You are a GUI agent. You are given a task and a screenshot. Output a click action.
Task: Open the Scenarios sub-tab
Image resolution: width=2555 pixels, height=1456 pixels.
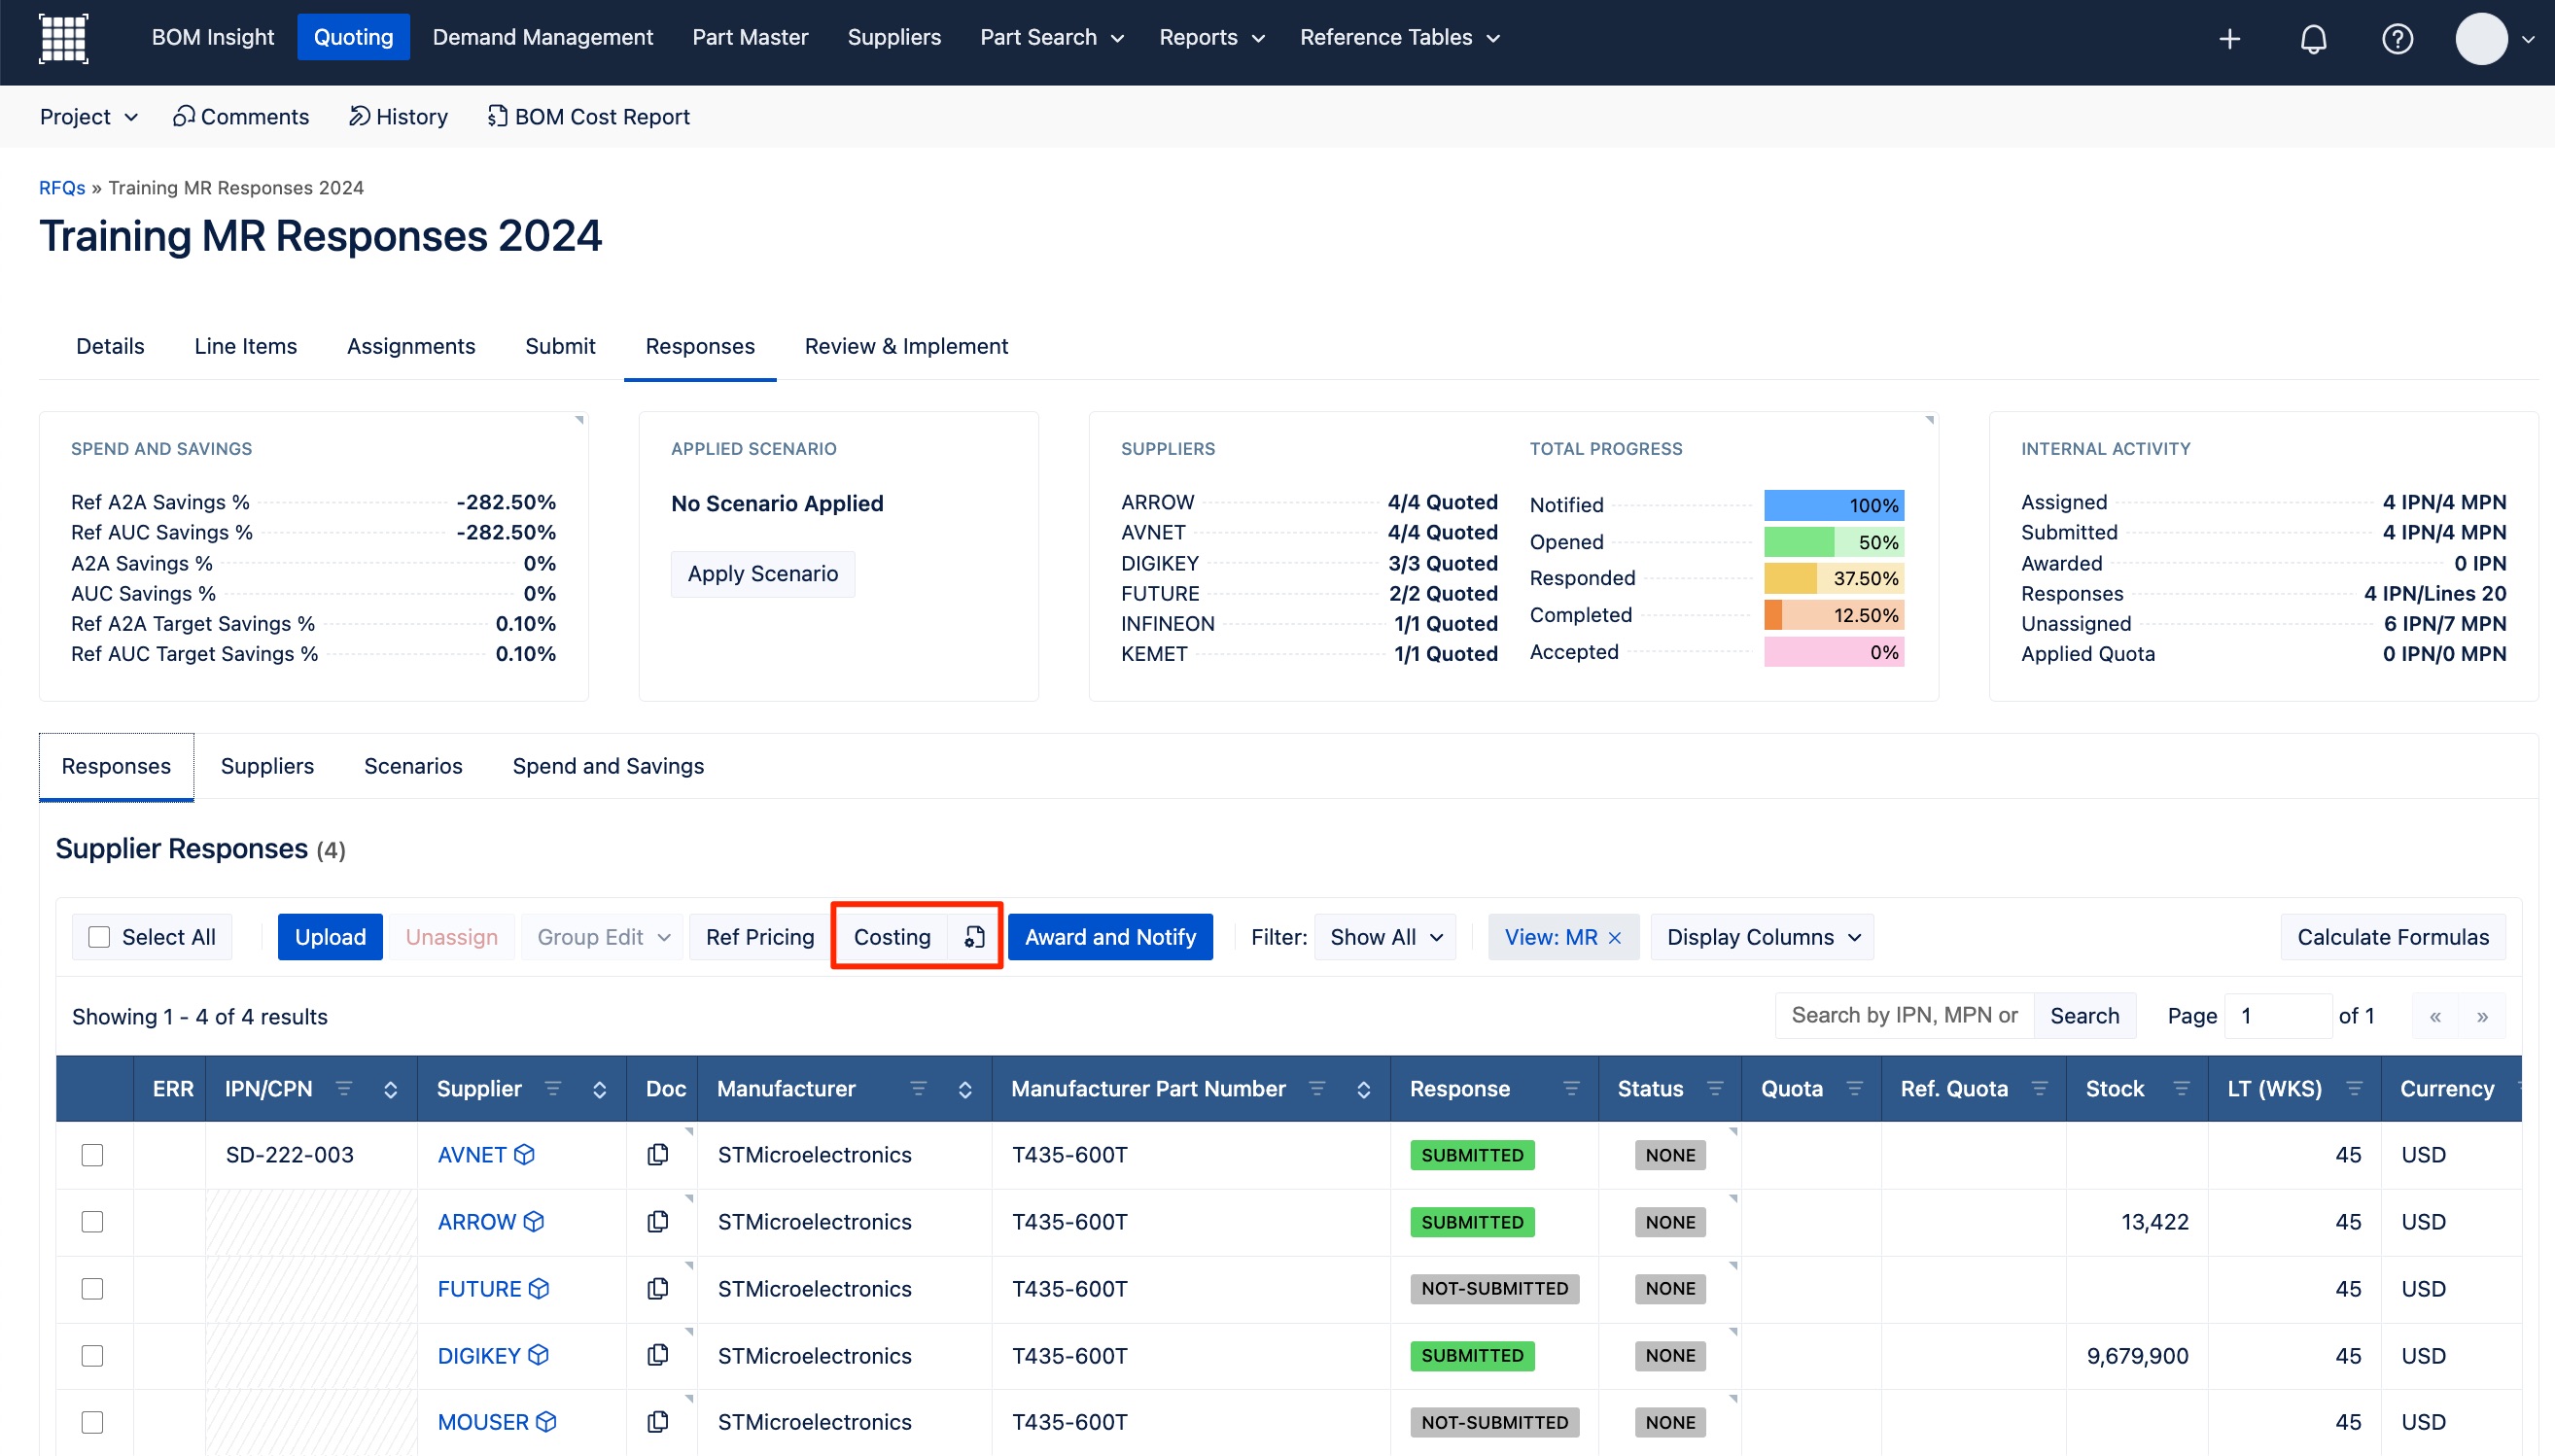click(x=413, y=766)
